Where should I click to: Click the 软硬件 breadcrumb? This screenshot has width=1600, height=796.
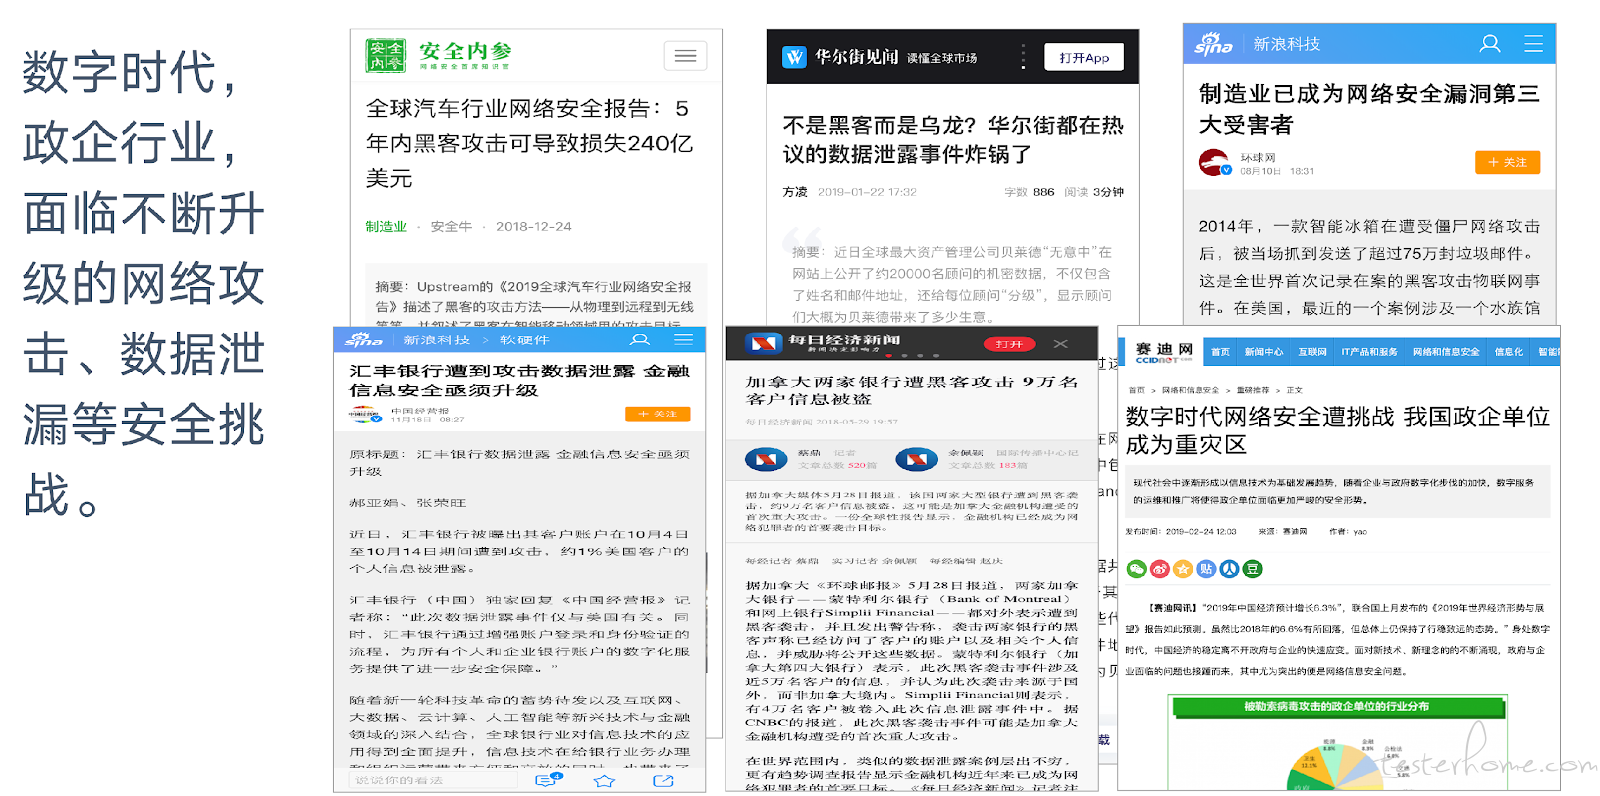524,340
